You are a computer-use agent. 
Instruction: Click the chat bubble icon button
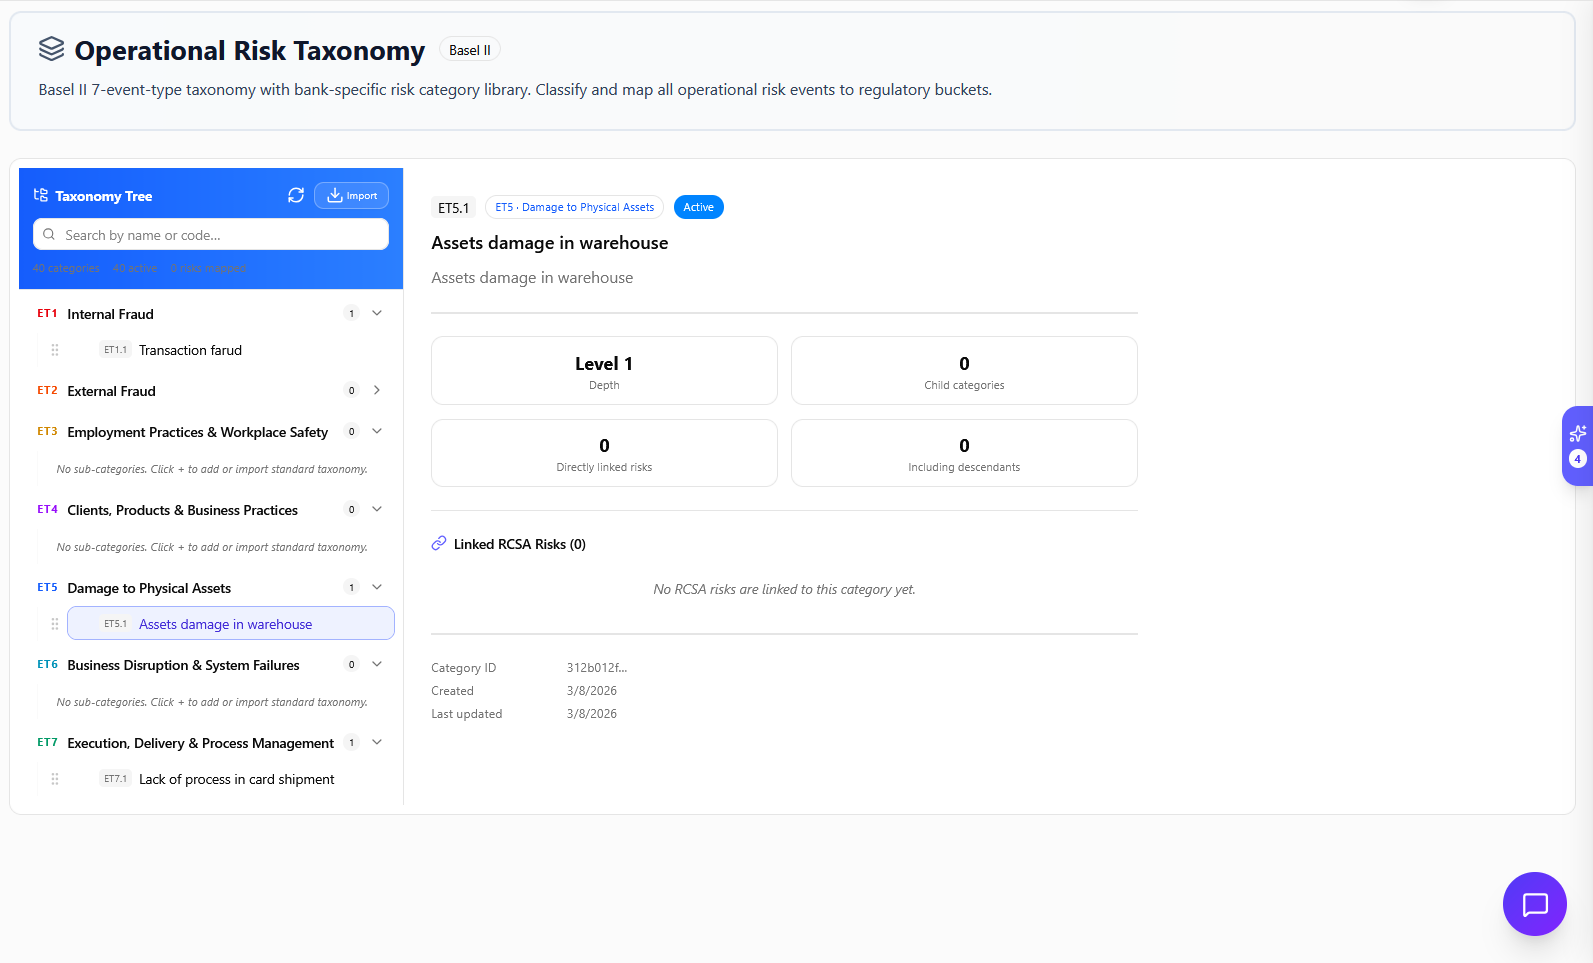click(1534, 904)
